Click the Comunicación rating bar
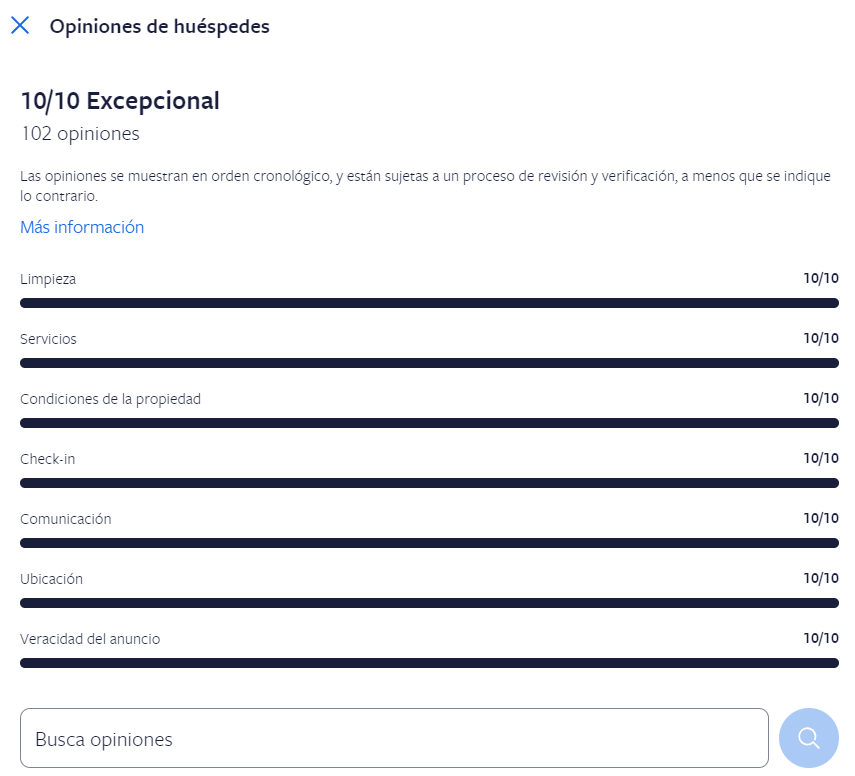855x776 pixels. [x=429, y=543]
